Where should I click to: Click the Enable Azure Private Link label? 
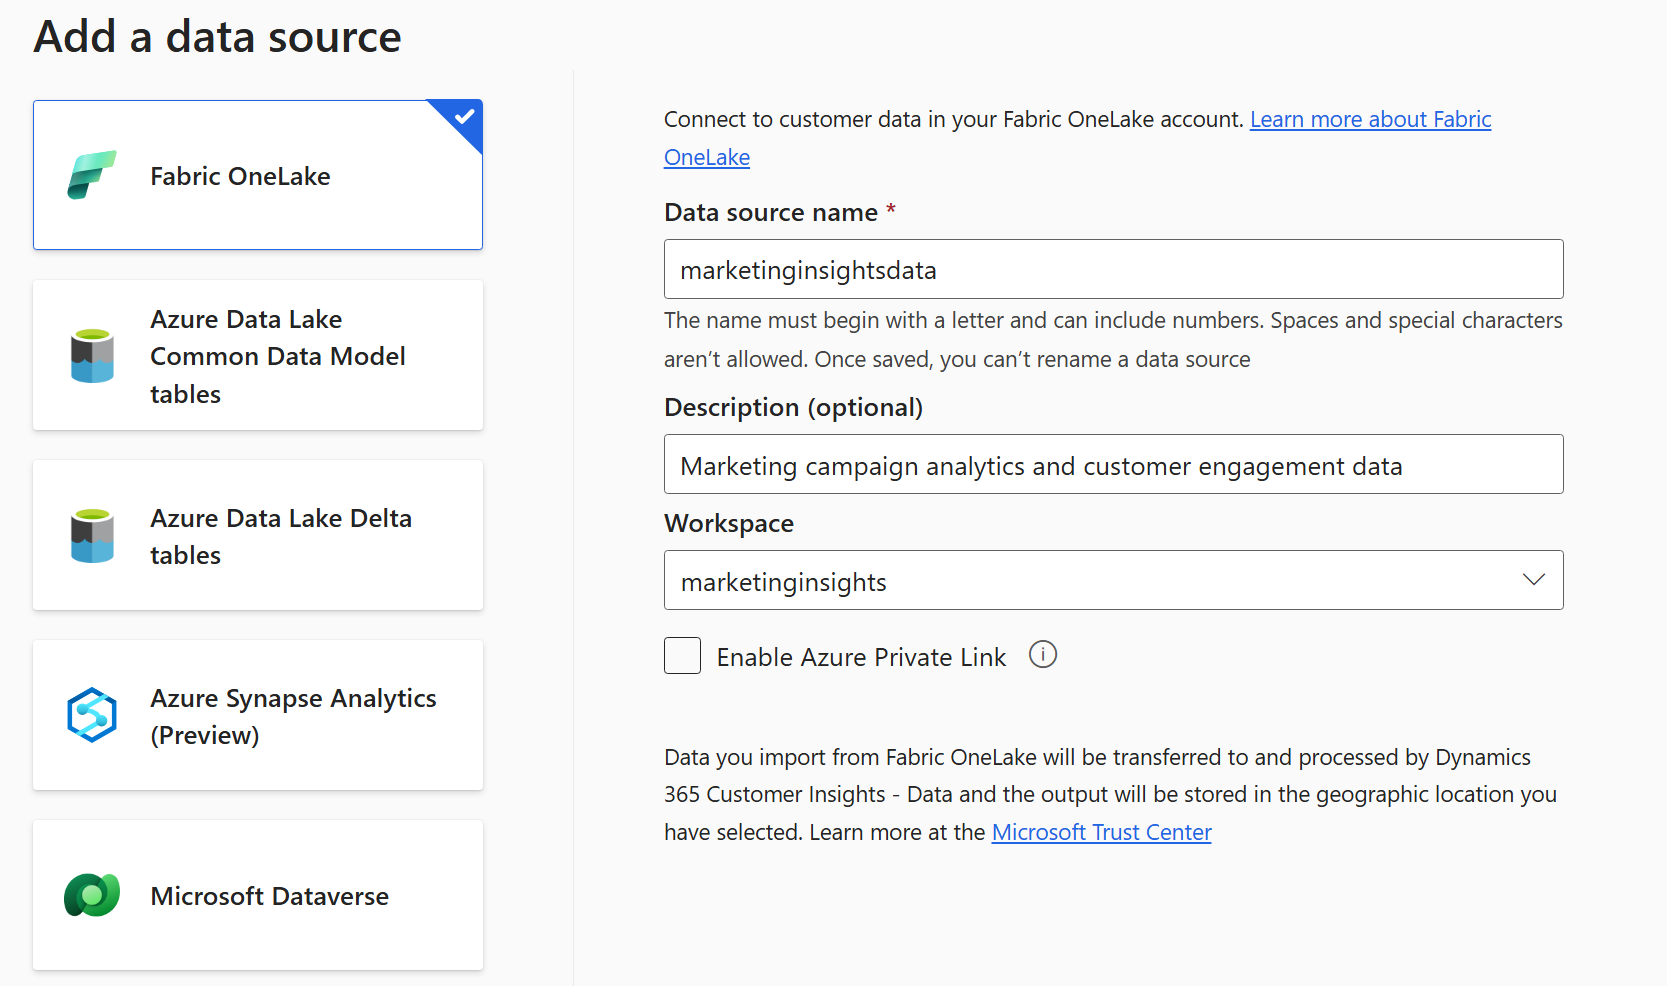[861, 657]
